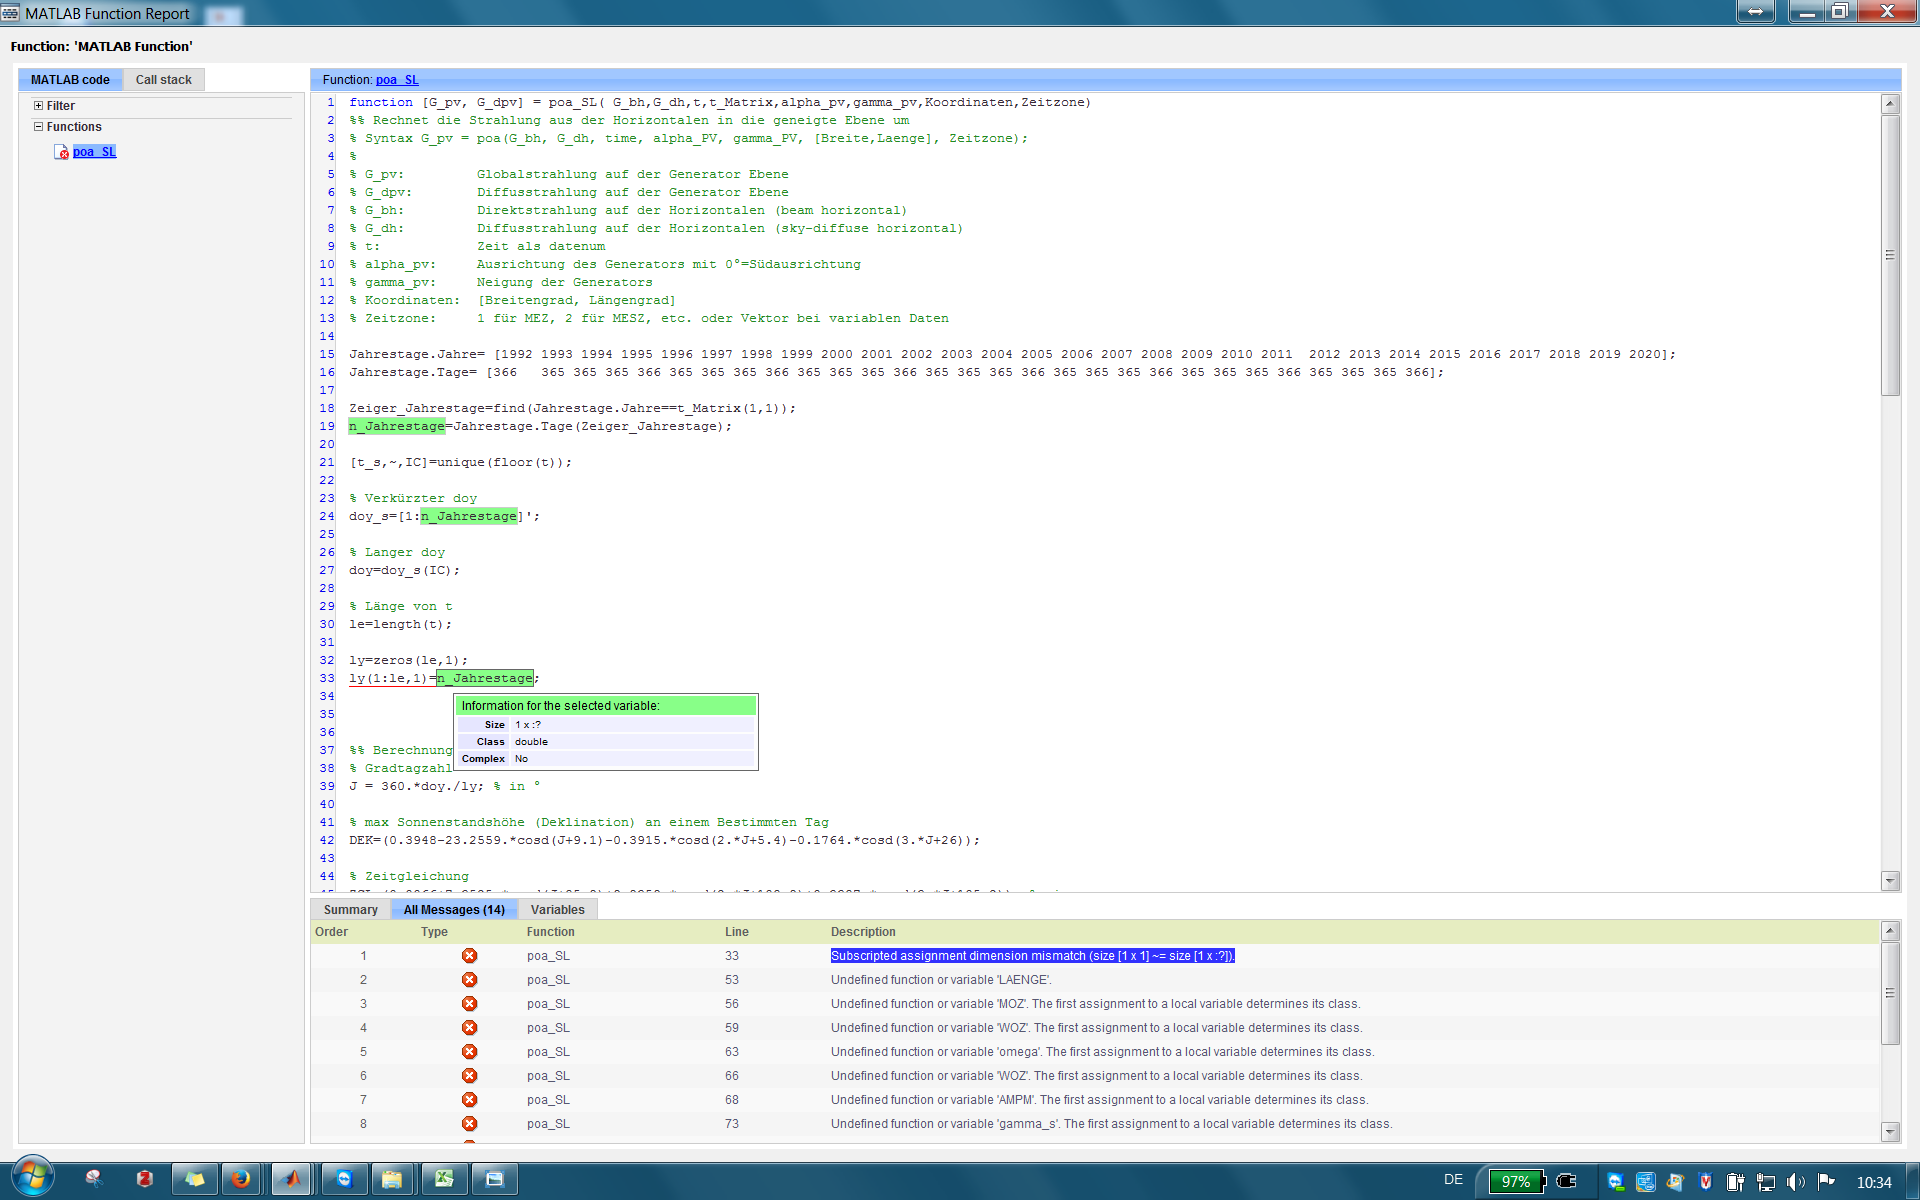The image size is (1920, 1200).
Task: Switch to the Call stack tab
Action: click(x=163, y=80)
